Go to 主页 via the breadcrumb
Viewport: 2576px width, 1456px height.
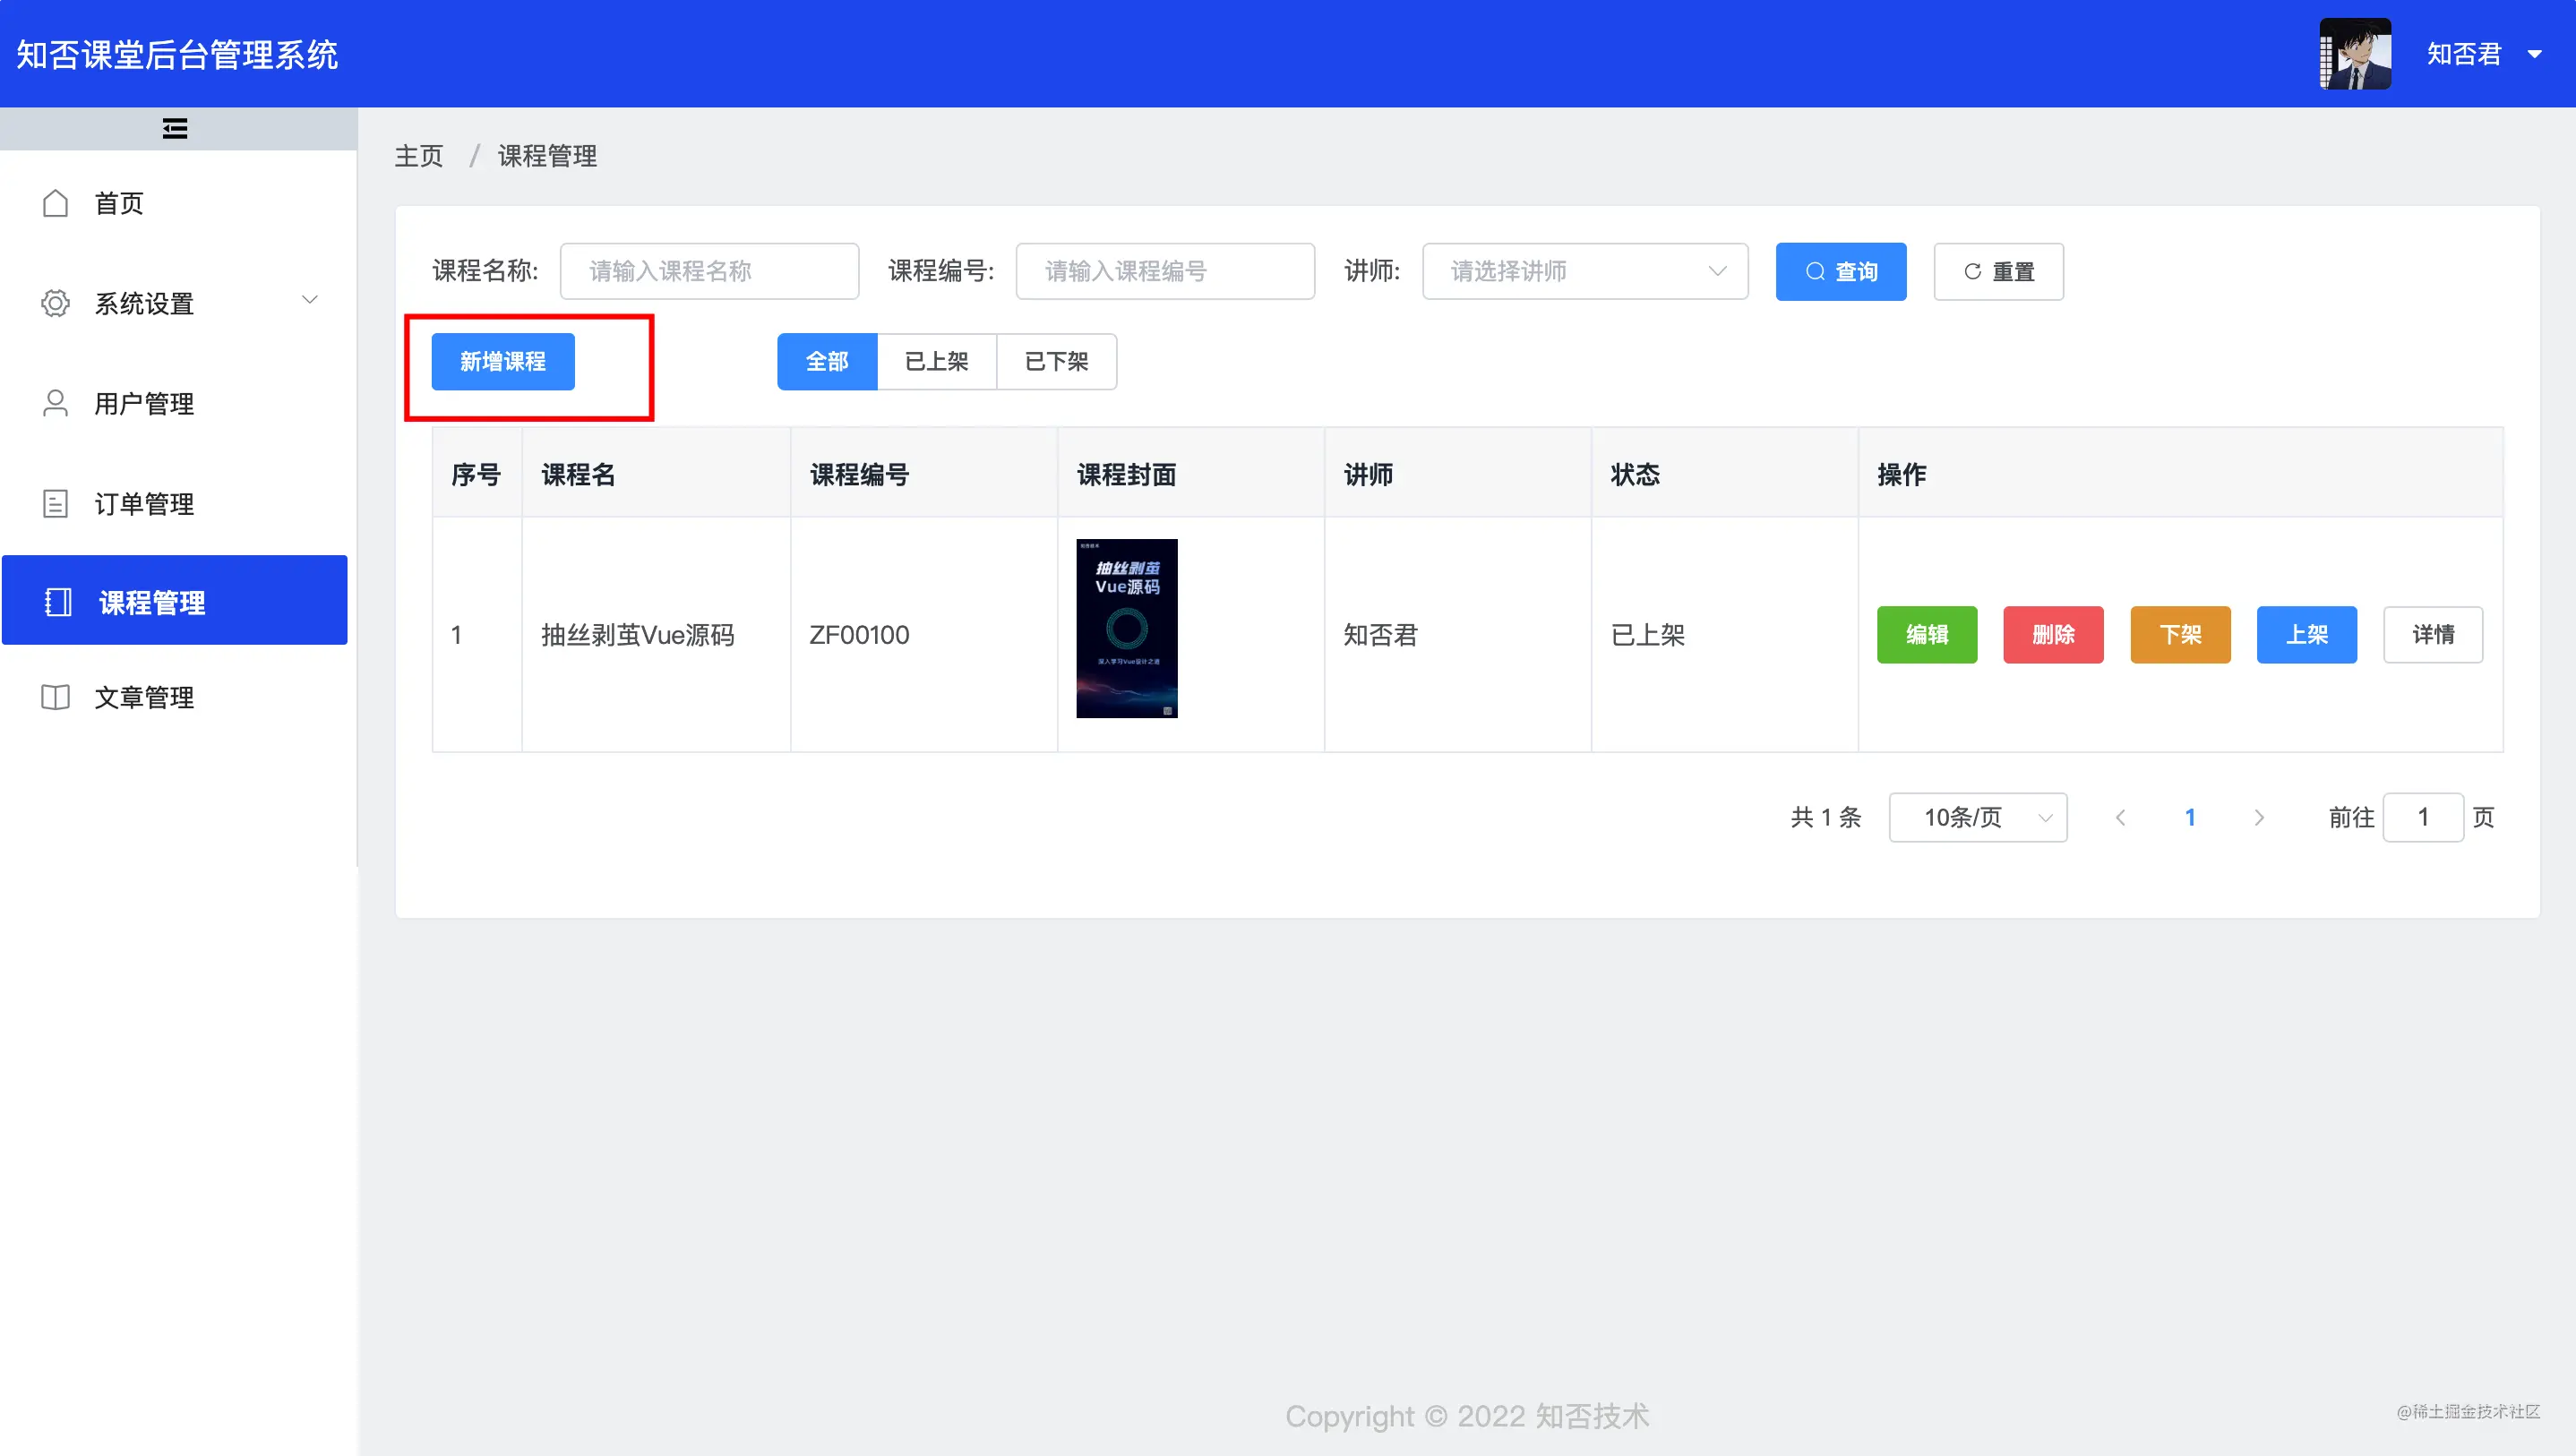(x=418, y=156)
